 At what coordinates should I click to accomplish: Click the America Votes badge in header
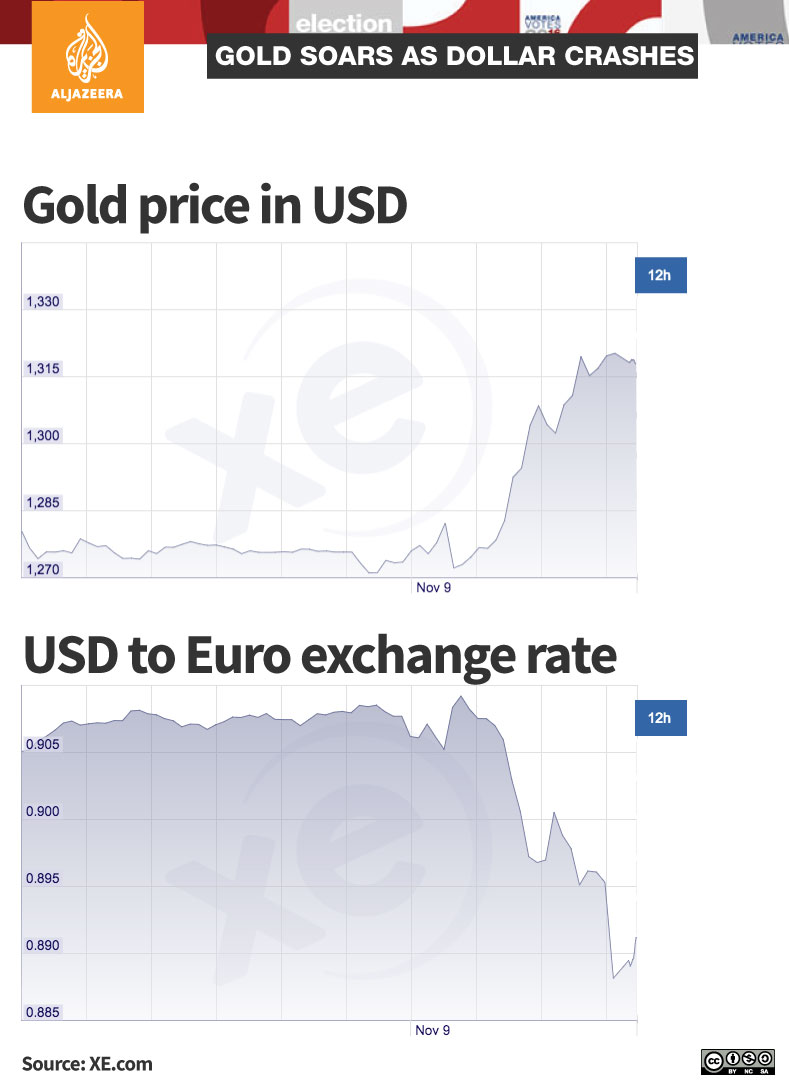click(x=546, y=21)
